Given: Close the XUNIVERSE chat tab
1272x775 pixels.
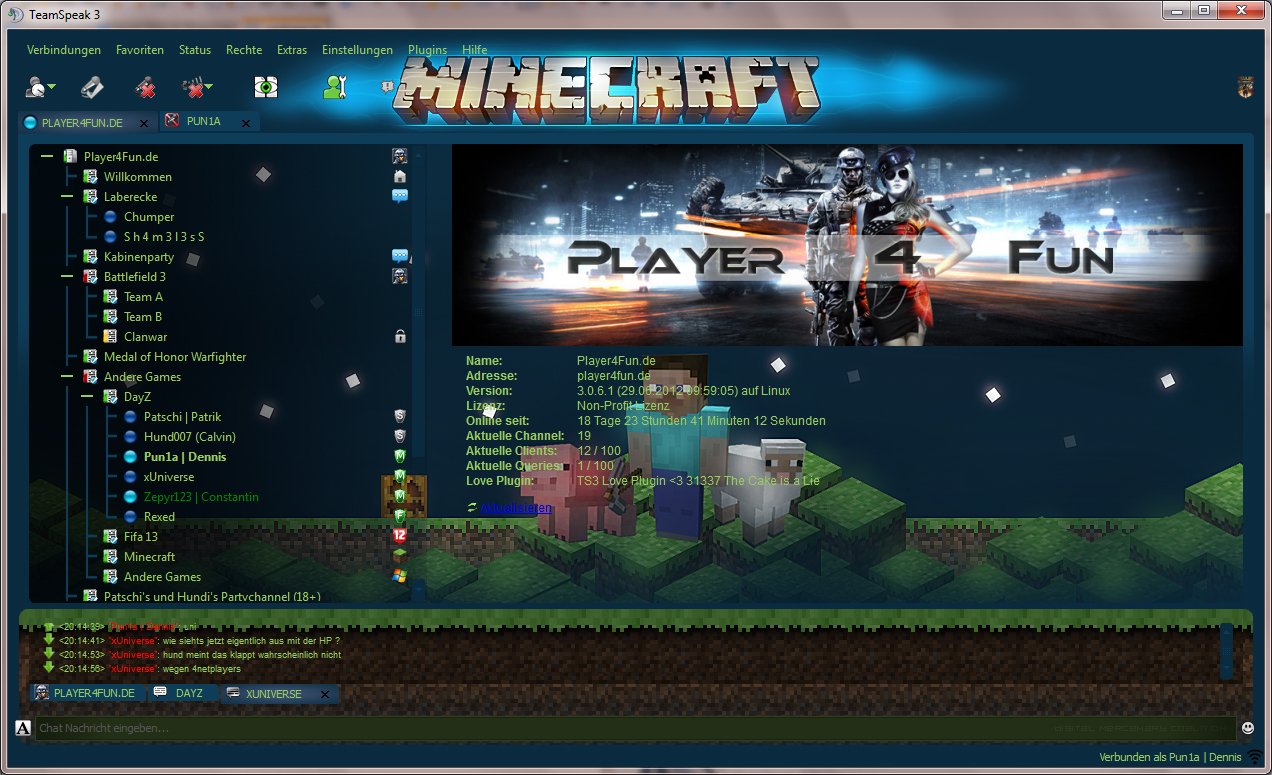Looking at the screenshot, I should 325,694.
